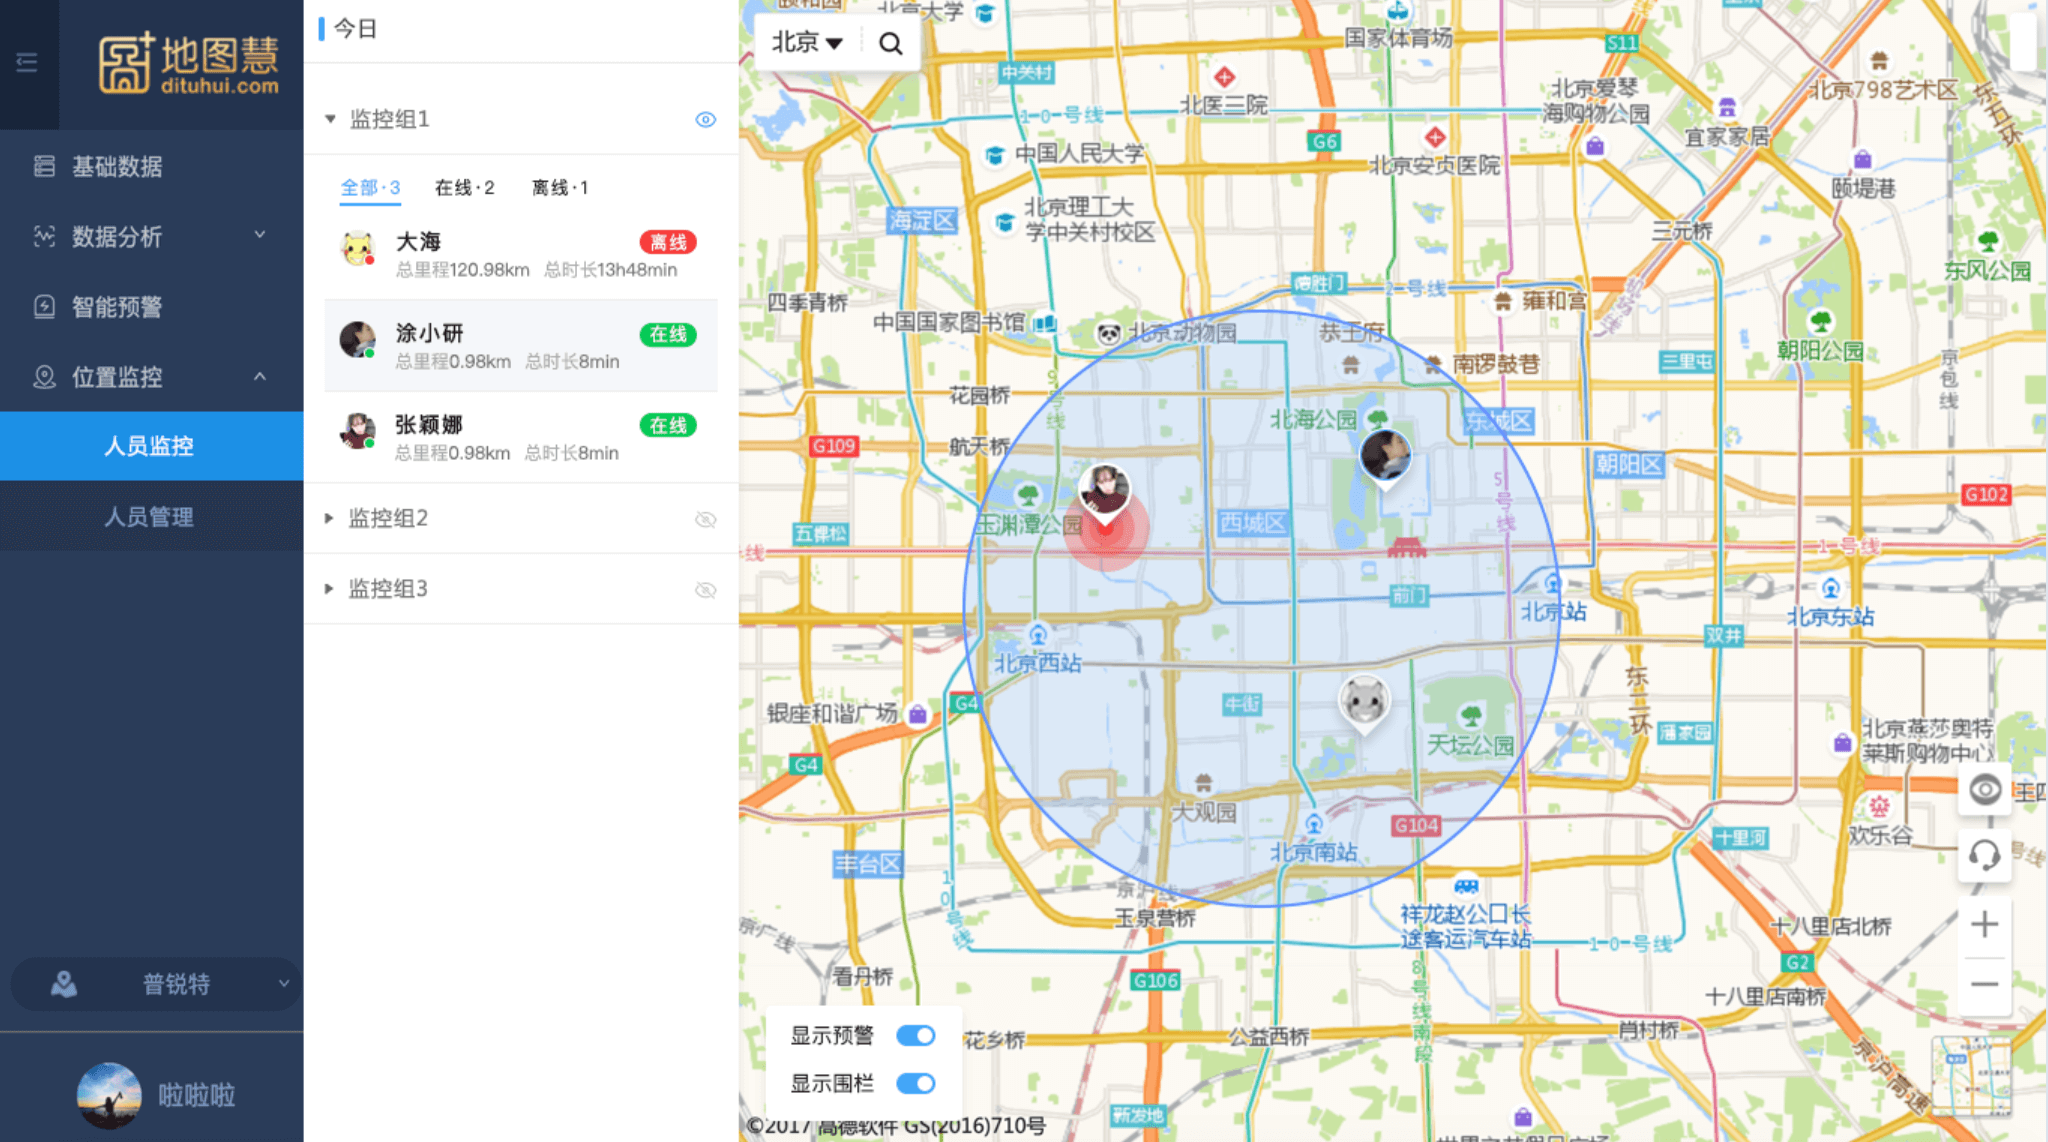
Task: Click the hamburger menu collapse icon
Action: point(27,63)
